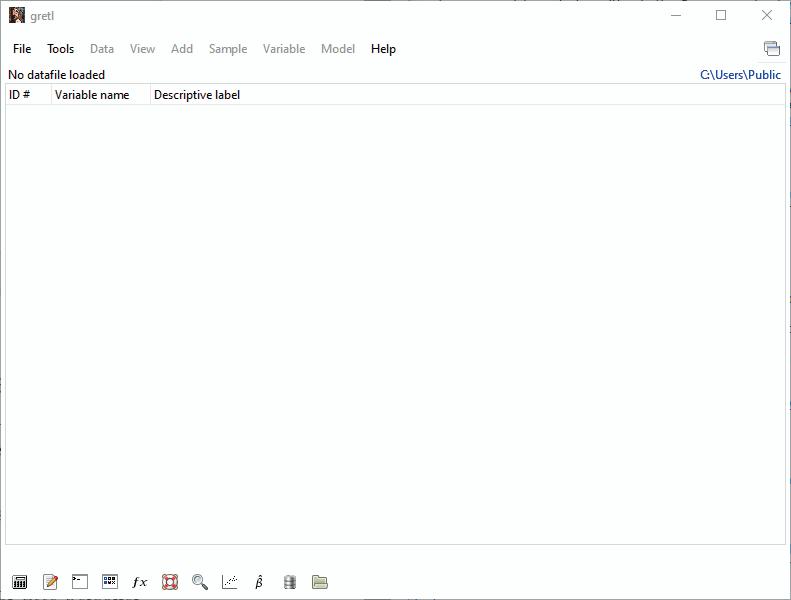The height and width of the screenshot is (600, 791).
Task: Open function packages fx icon
Action: point(140,582)
